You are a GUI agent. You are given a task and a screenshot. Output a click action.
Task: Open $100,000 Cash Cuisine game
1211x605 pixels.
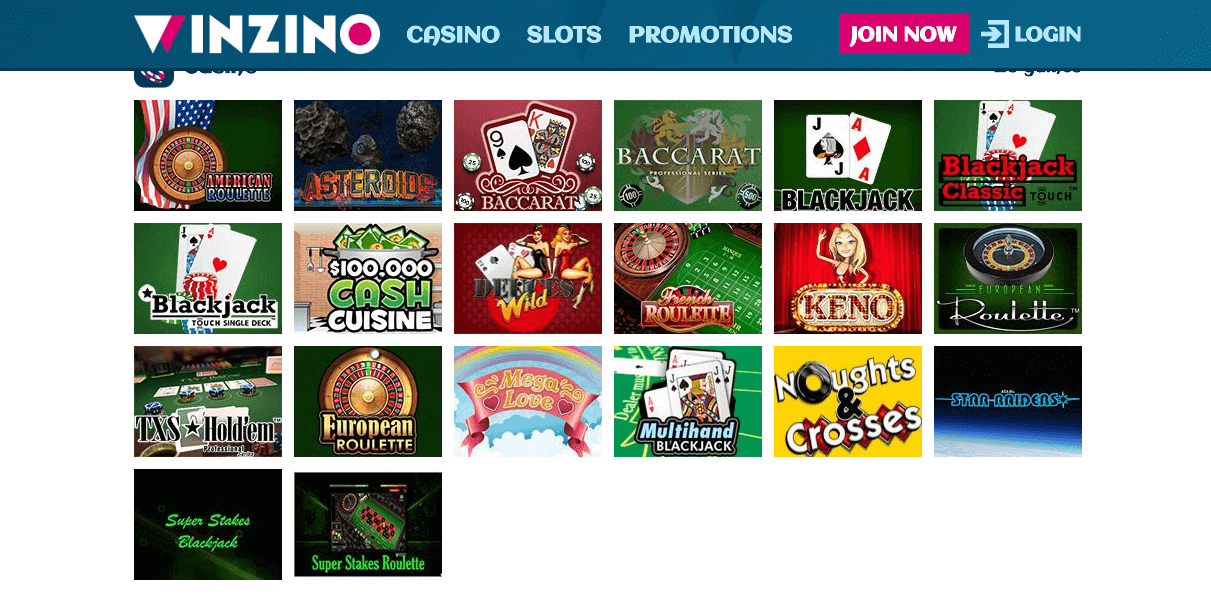click(368, 278)
